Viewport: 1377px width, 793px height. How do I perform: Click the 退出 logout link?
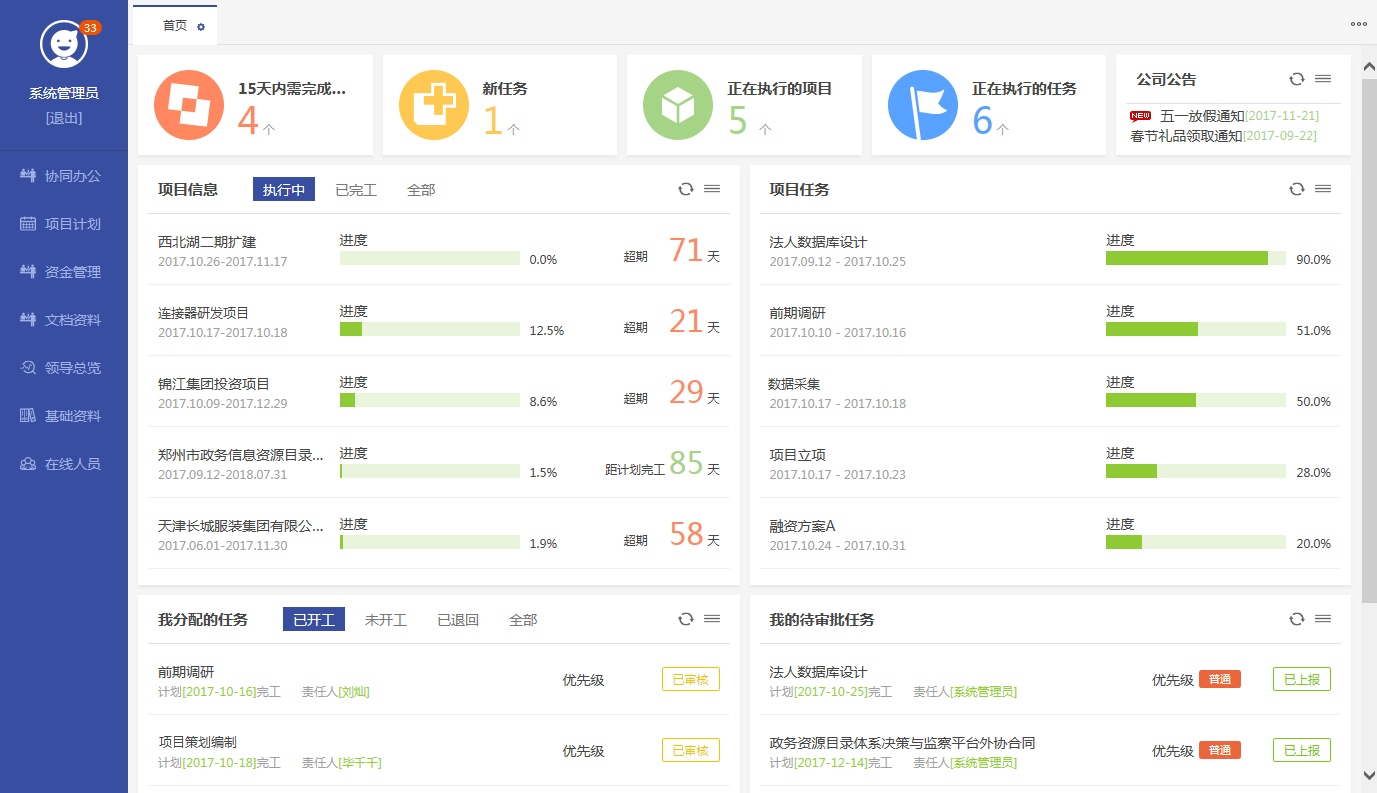pos(64,118)
